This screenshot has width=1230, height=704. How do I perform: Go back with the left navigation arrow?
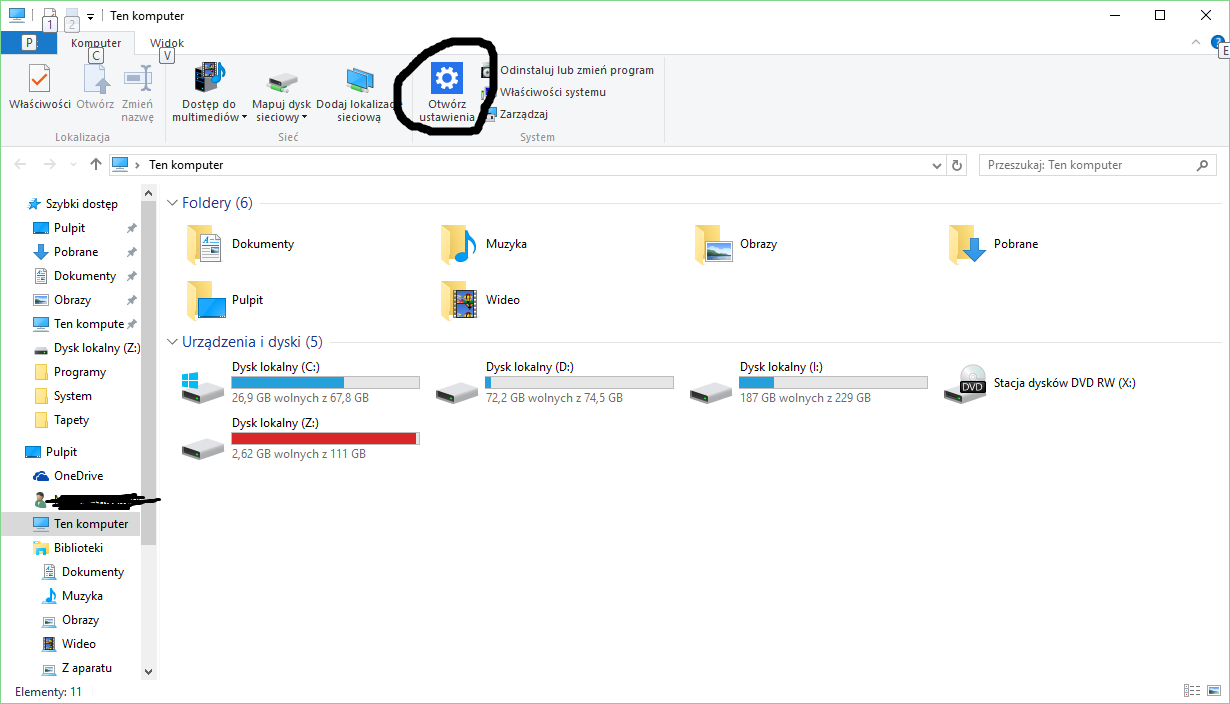coord(22,165)
